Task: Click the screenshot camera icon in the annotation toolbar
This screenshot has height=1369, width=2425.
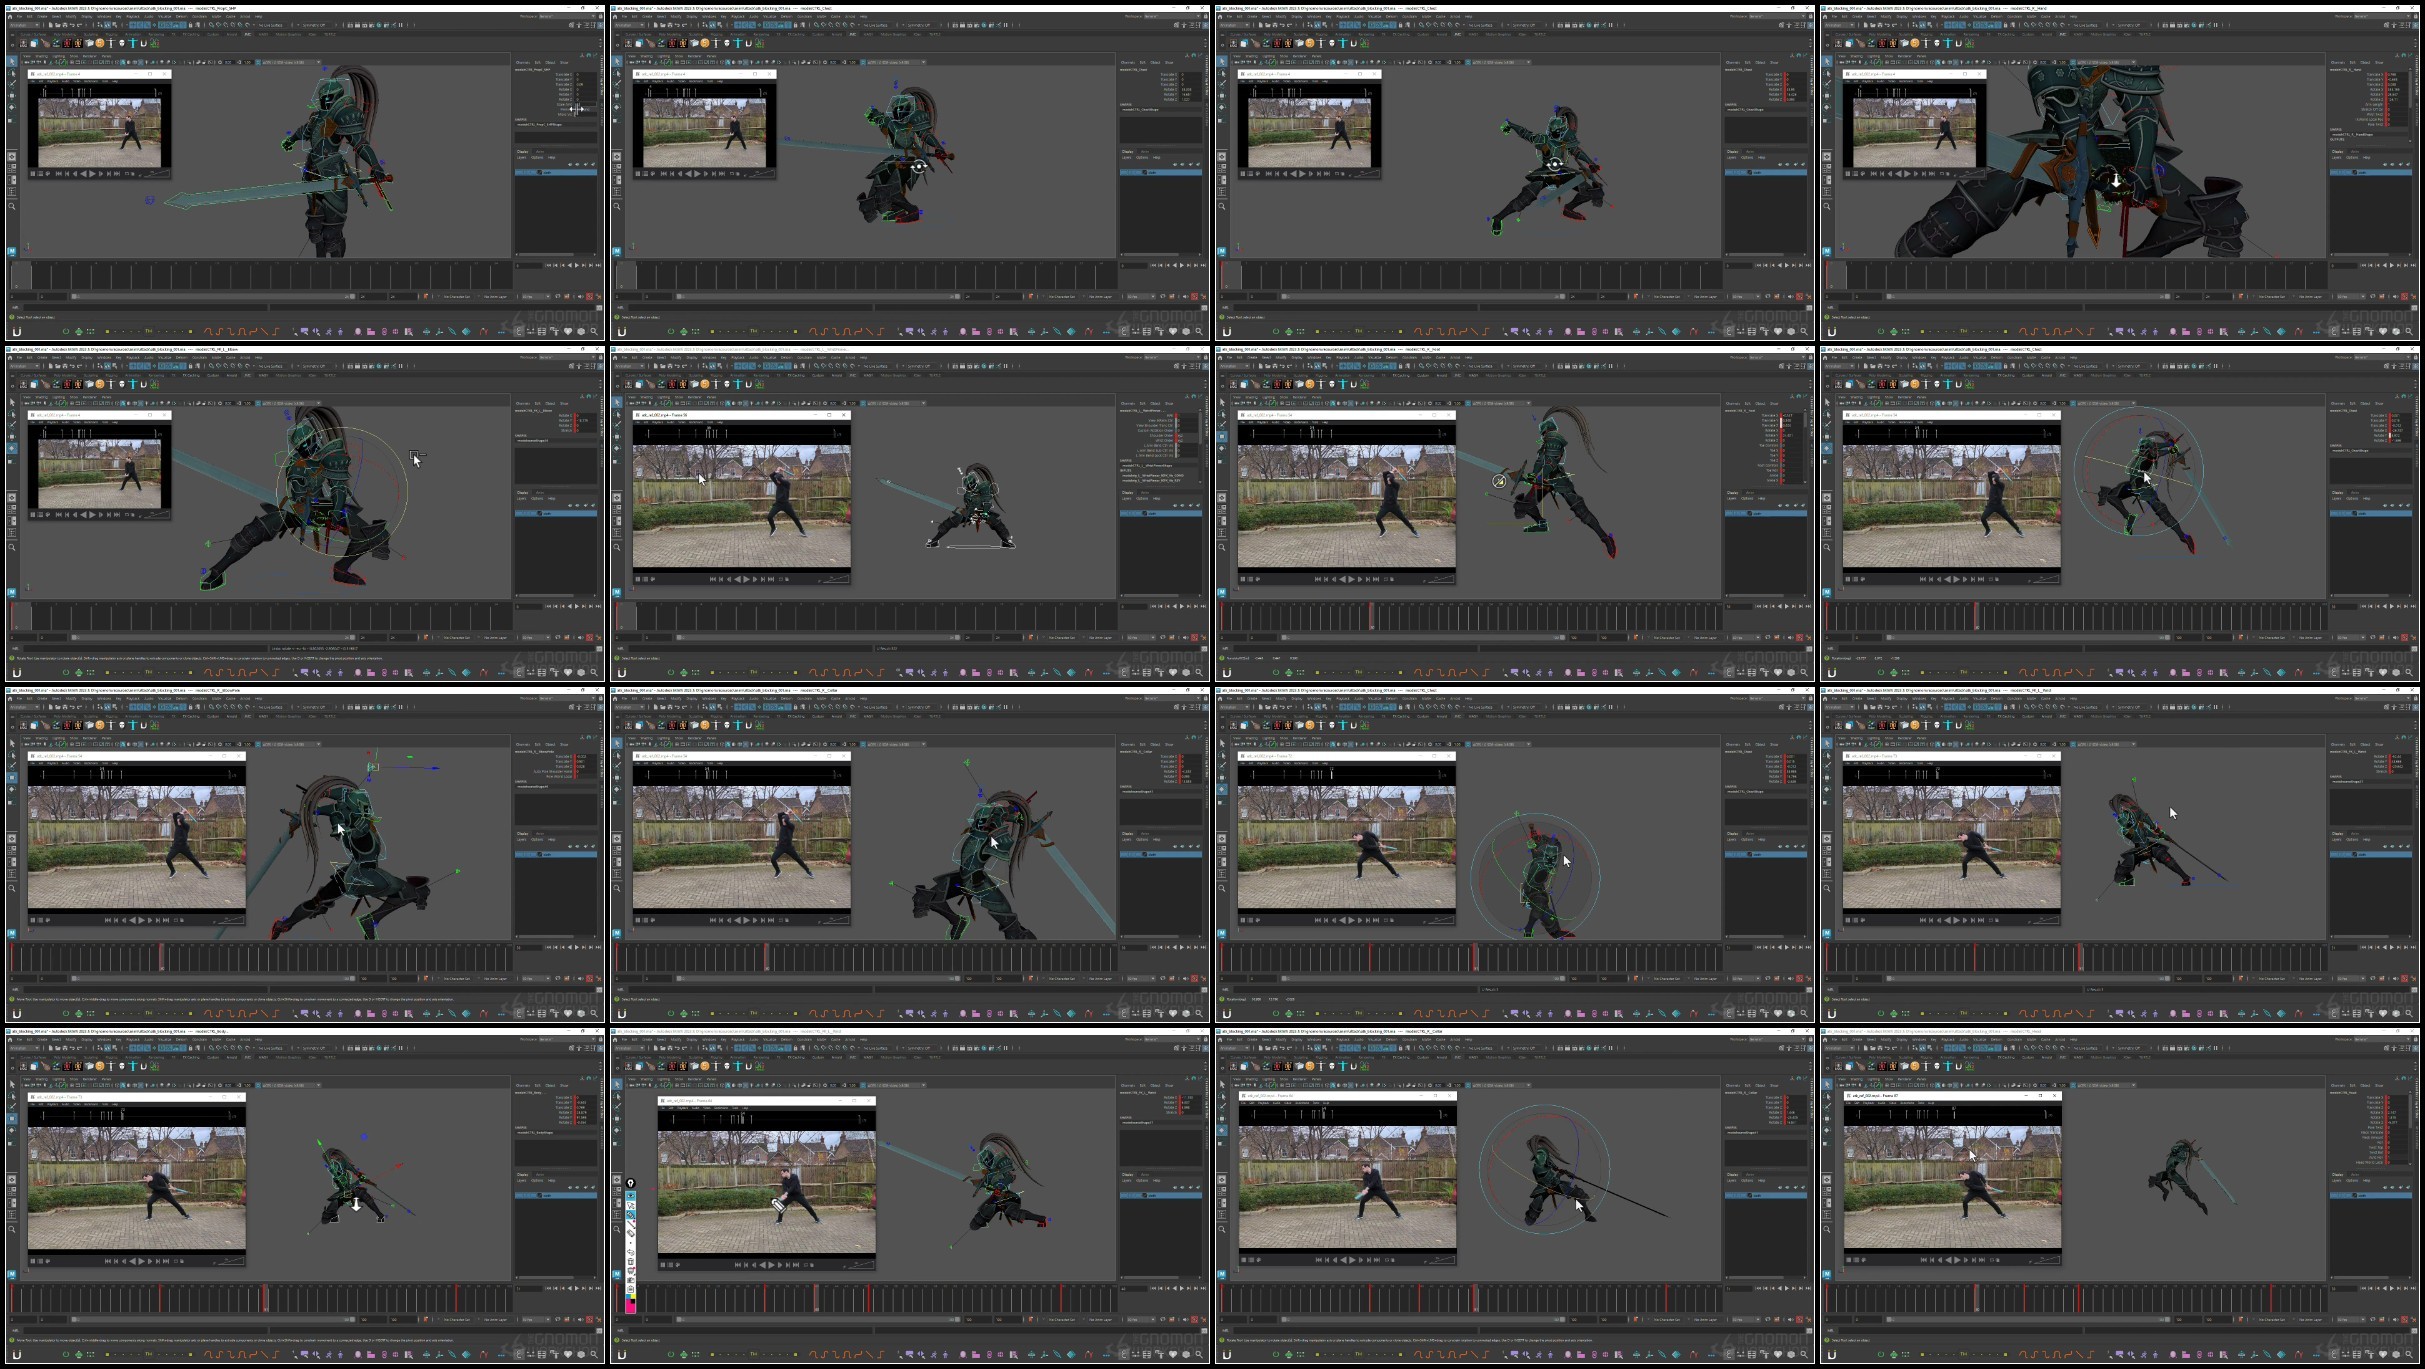Action: [631, 1280]
